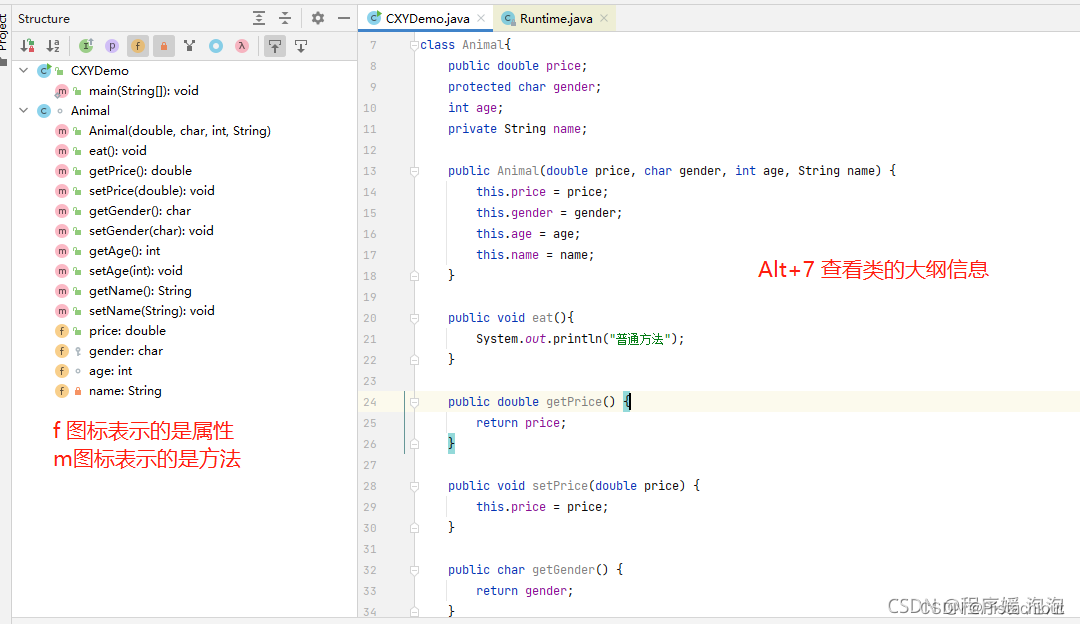This screenshot has height=624, width=1080.
Task: Select gender: char field
Action: tap(126, 350)
